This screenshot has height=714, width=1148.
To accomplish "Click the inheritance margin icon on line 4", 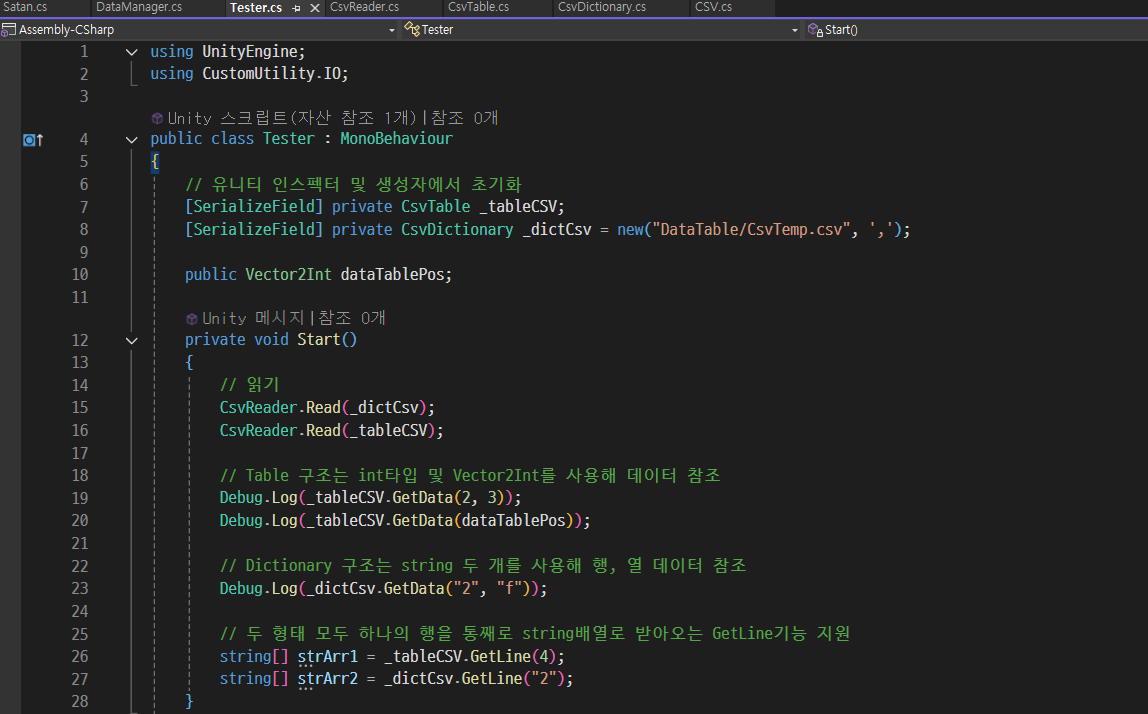I will click(x=33, y=139).
